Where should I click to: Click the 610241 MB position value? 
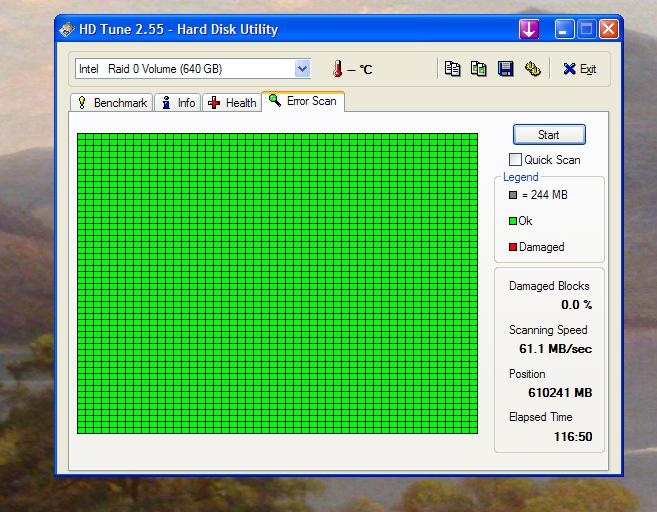560,393
